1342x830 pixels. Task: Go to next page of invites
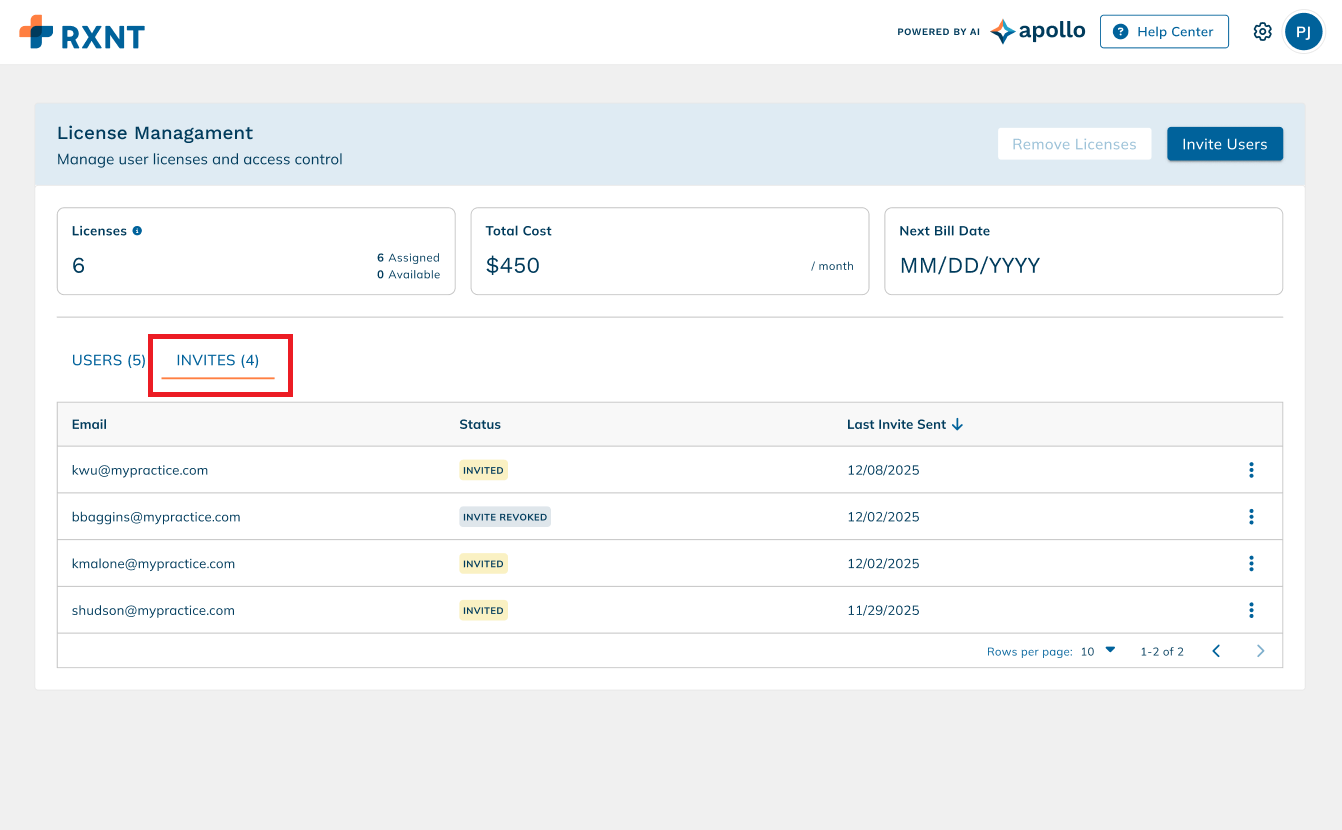tap(1260, 651)
